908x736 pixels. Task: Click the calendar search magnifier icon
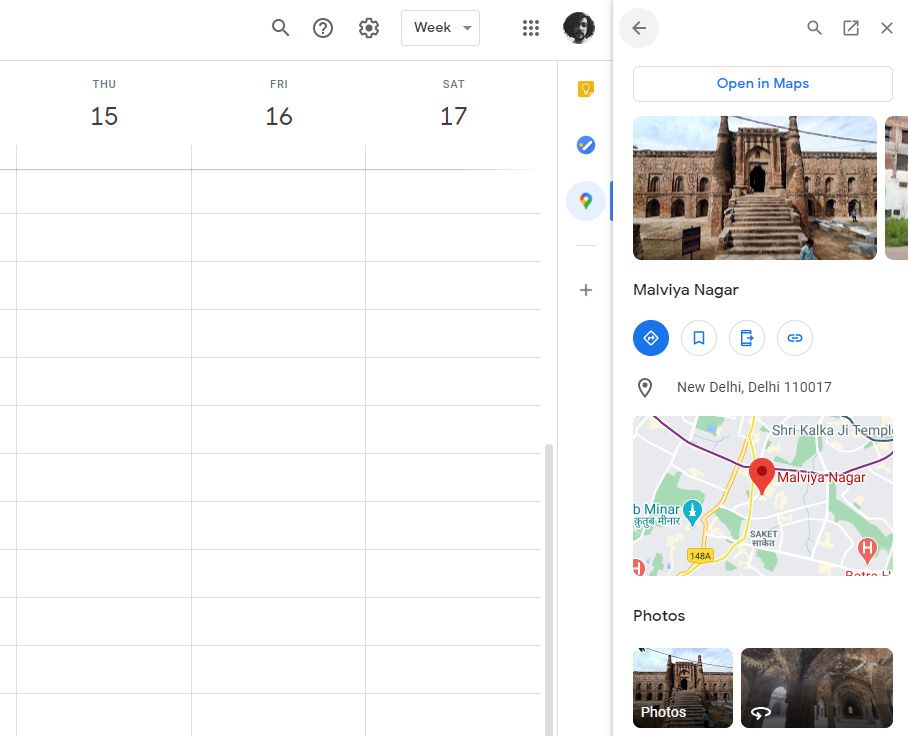280,28
